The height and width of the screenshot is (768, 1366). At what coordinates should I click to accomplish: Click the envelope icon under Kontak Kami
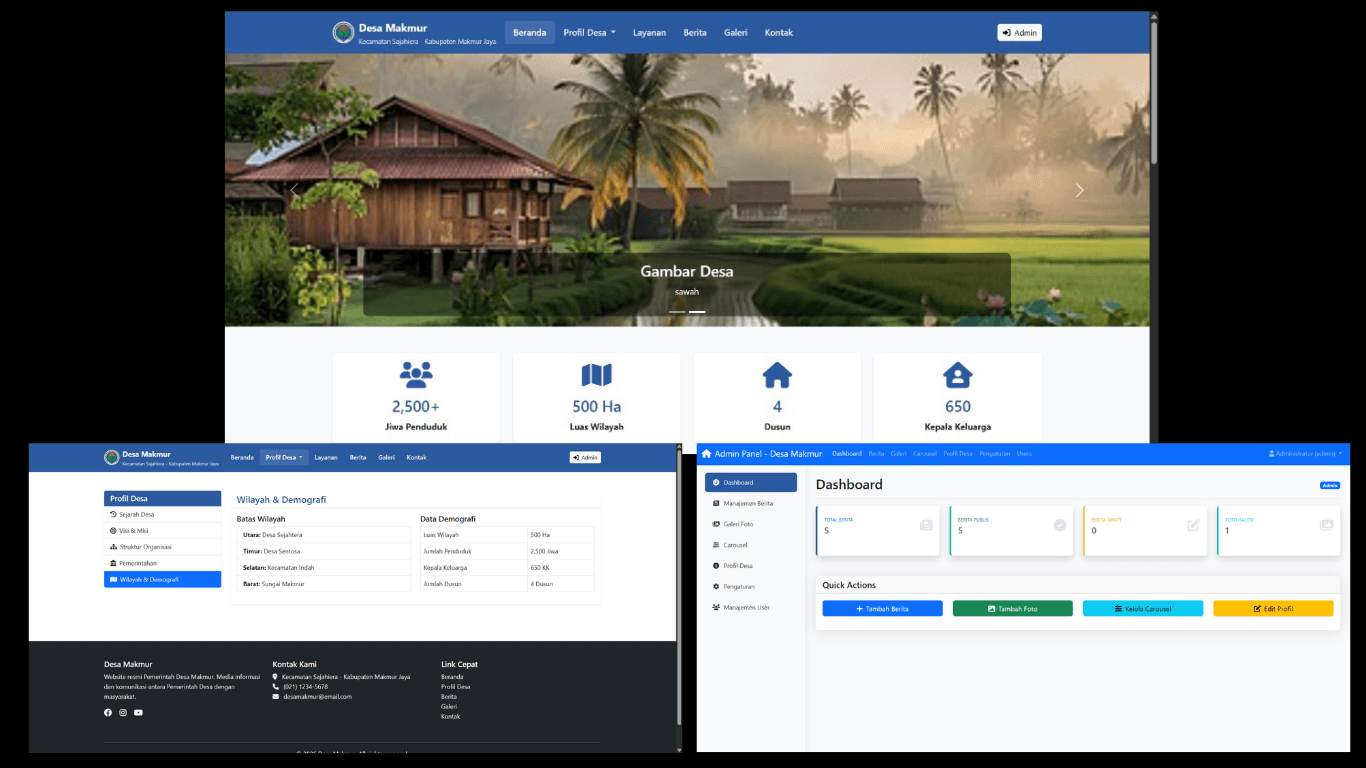(x=276, y=697)
